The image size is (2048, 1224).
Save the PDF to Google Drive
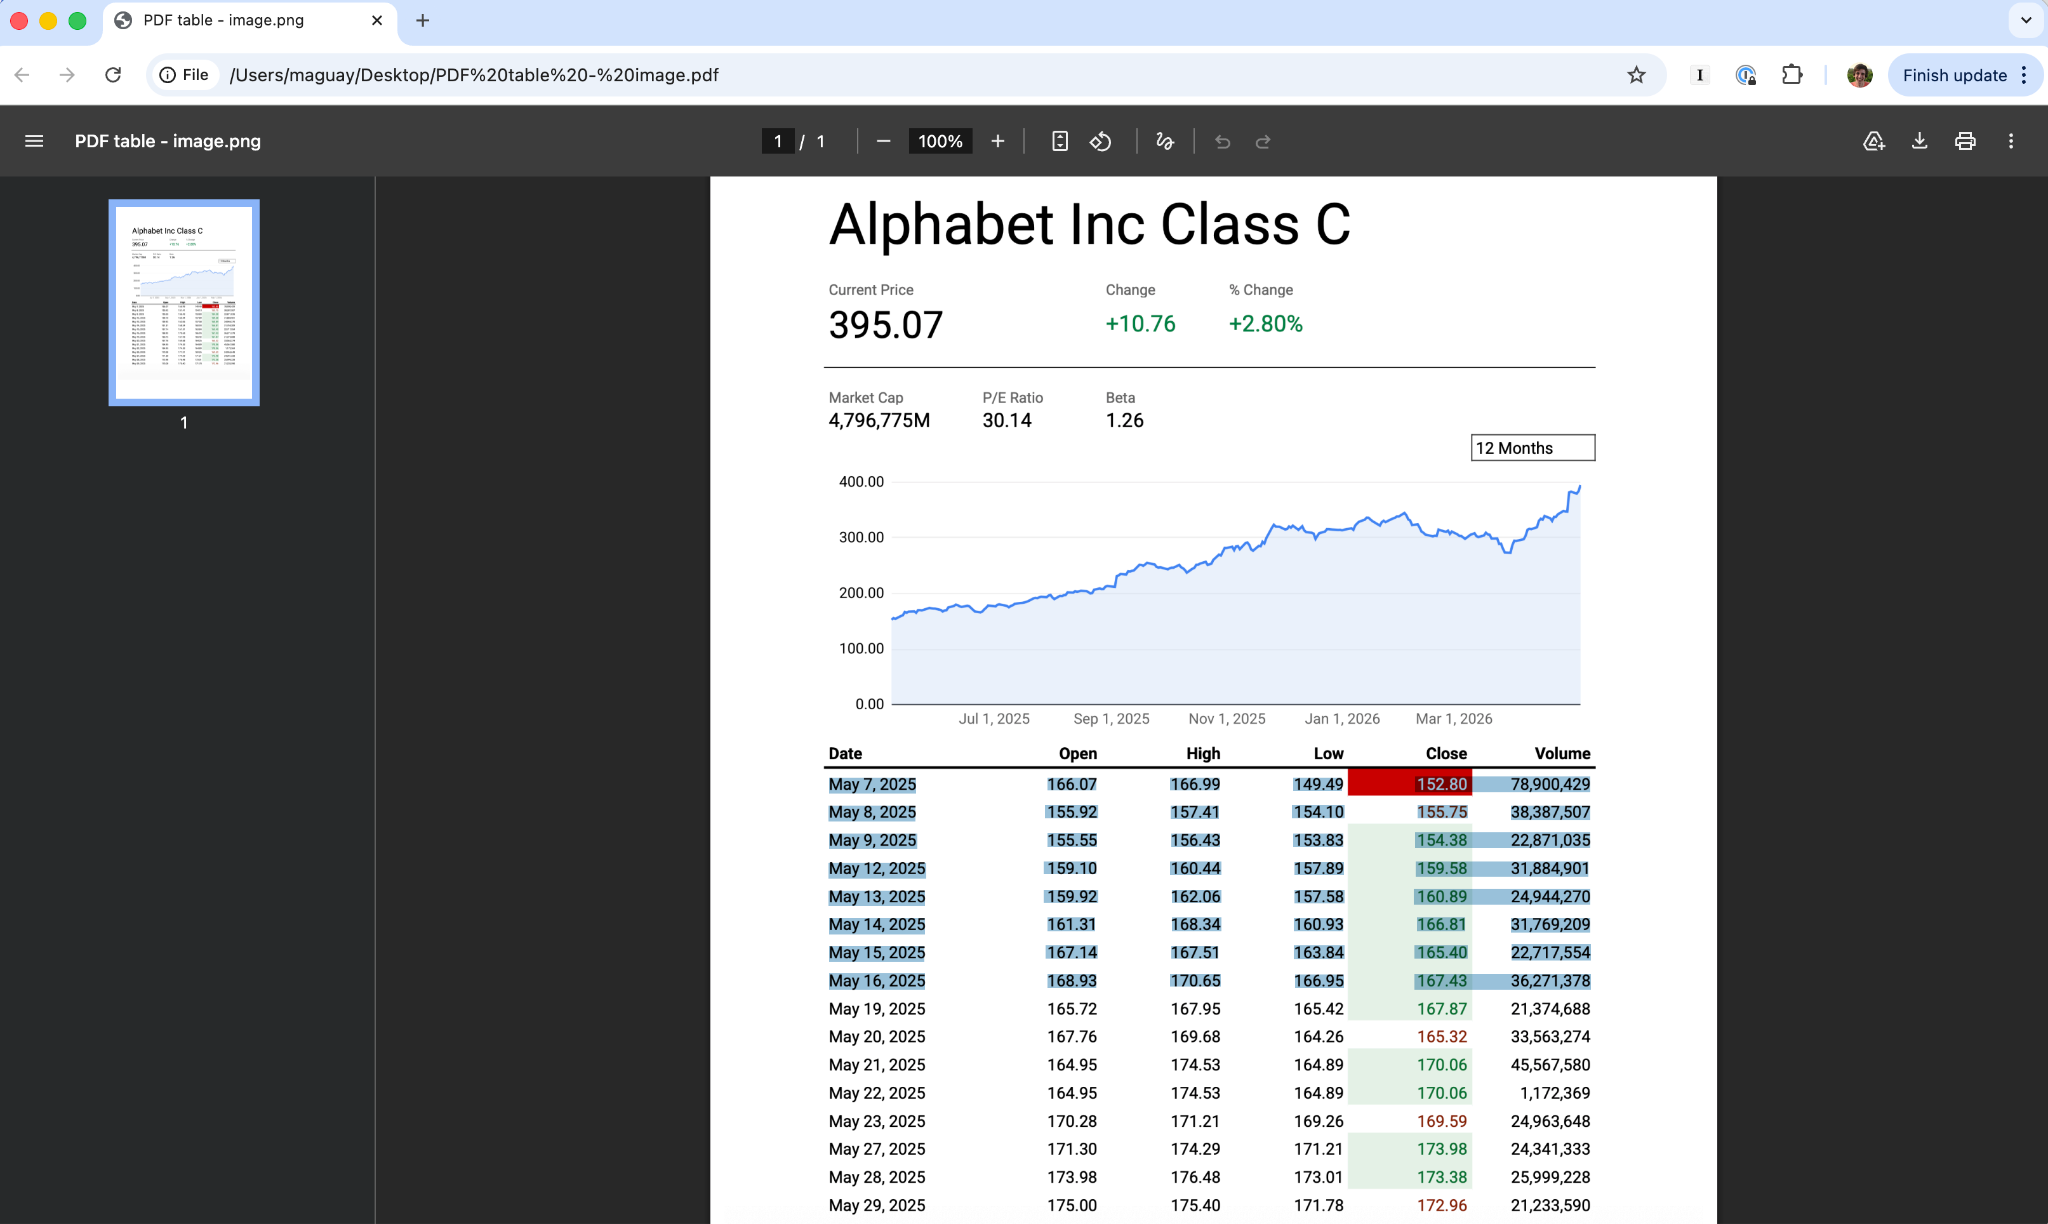(1874, 141)
